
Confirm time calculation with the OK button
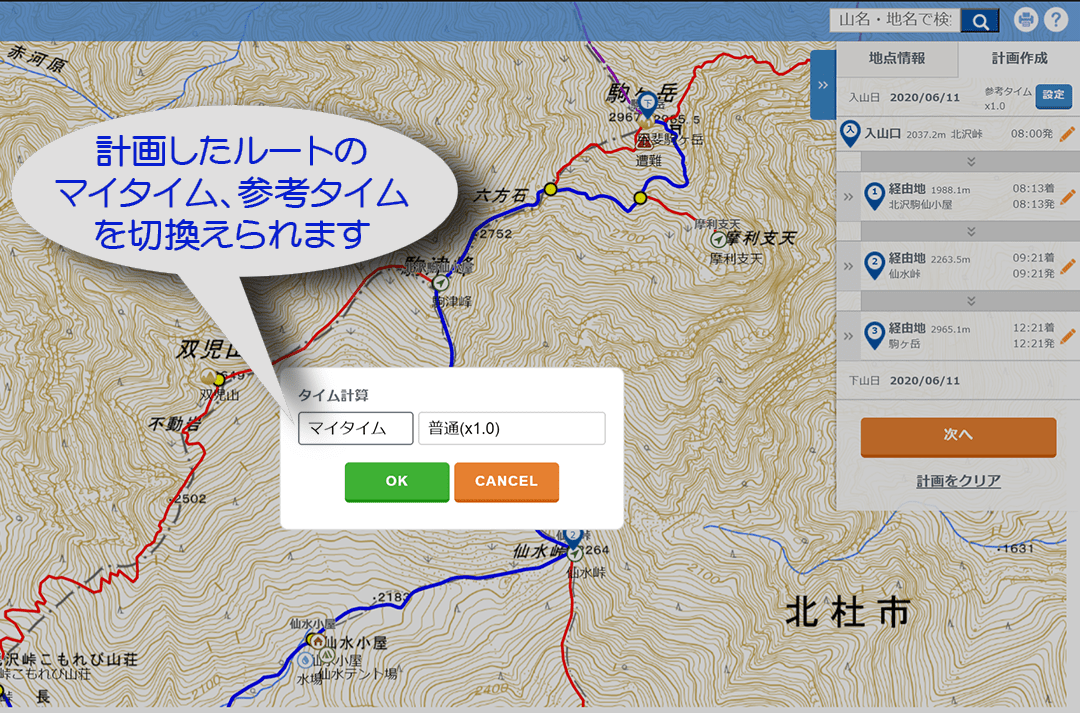[396, 481]
